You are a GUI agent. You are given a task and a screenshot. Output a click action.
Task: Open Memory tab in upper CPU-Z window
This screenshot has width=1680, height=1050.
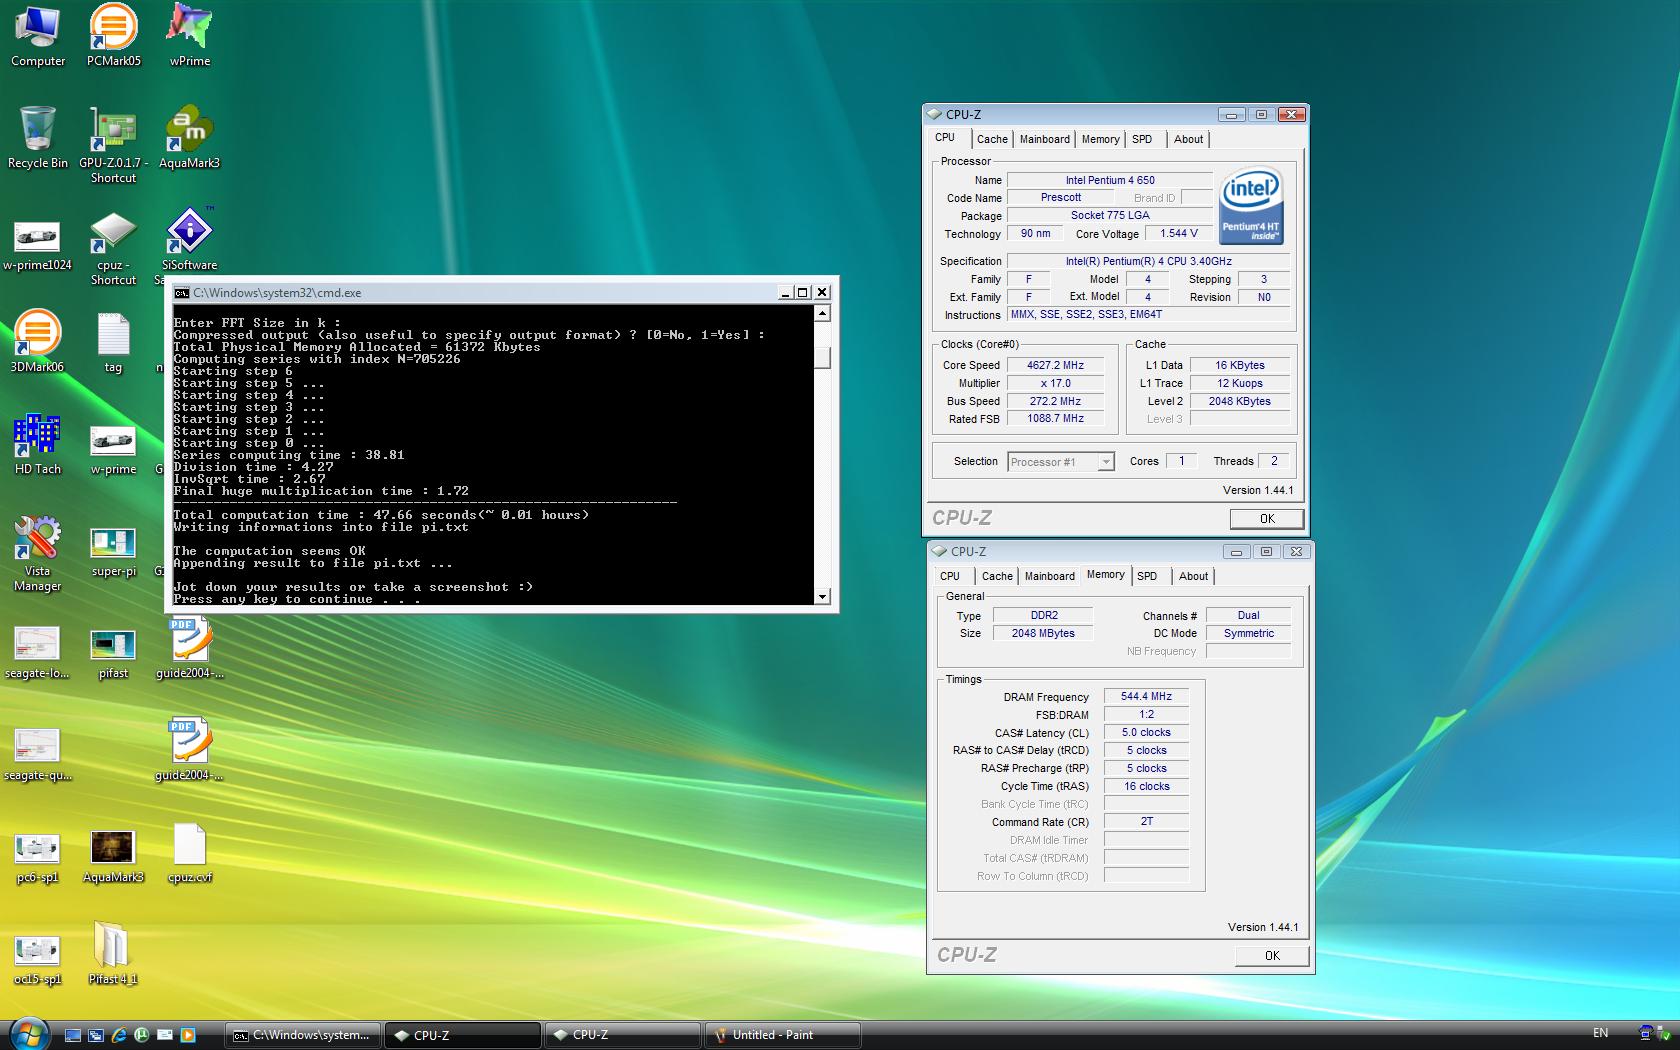coord(1100,139)
